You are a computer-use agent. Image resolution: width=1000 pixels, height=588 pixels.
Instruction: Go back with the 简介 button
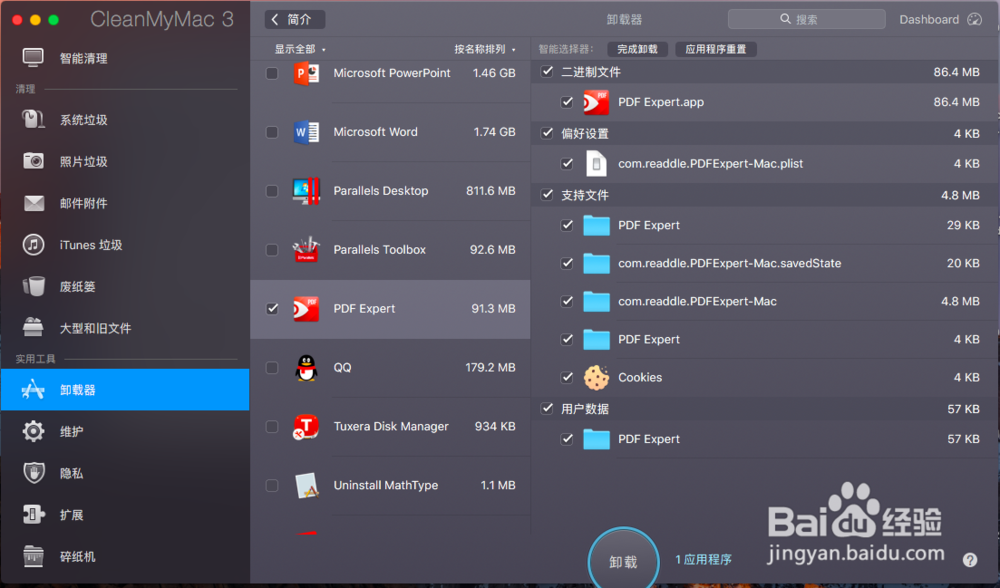pos(295,20)
